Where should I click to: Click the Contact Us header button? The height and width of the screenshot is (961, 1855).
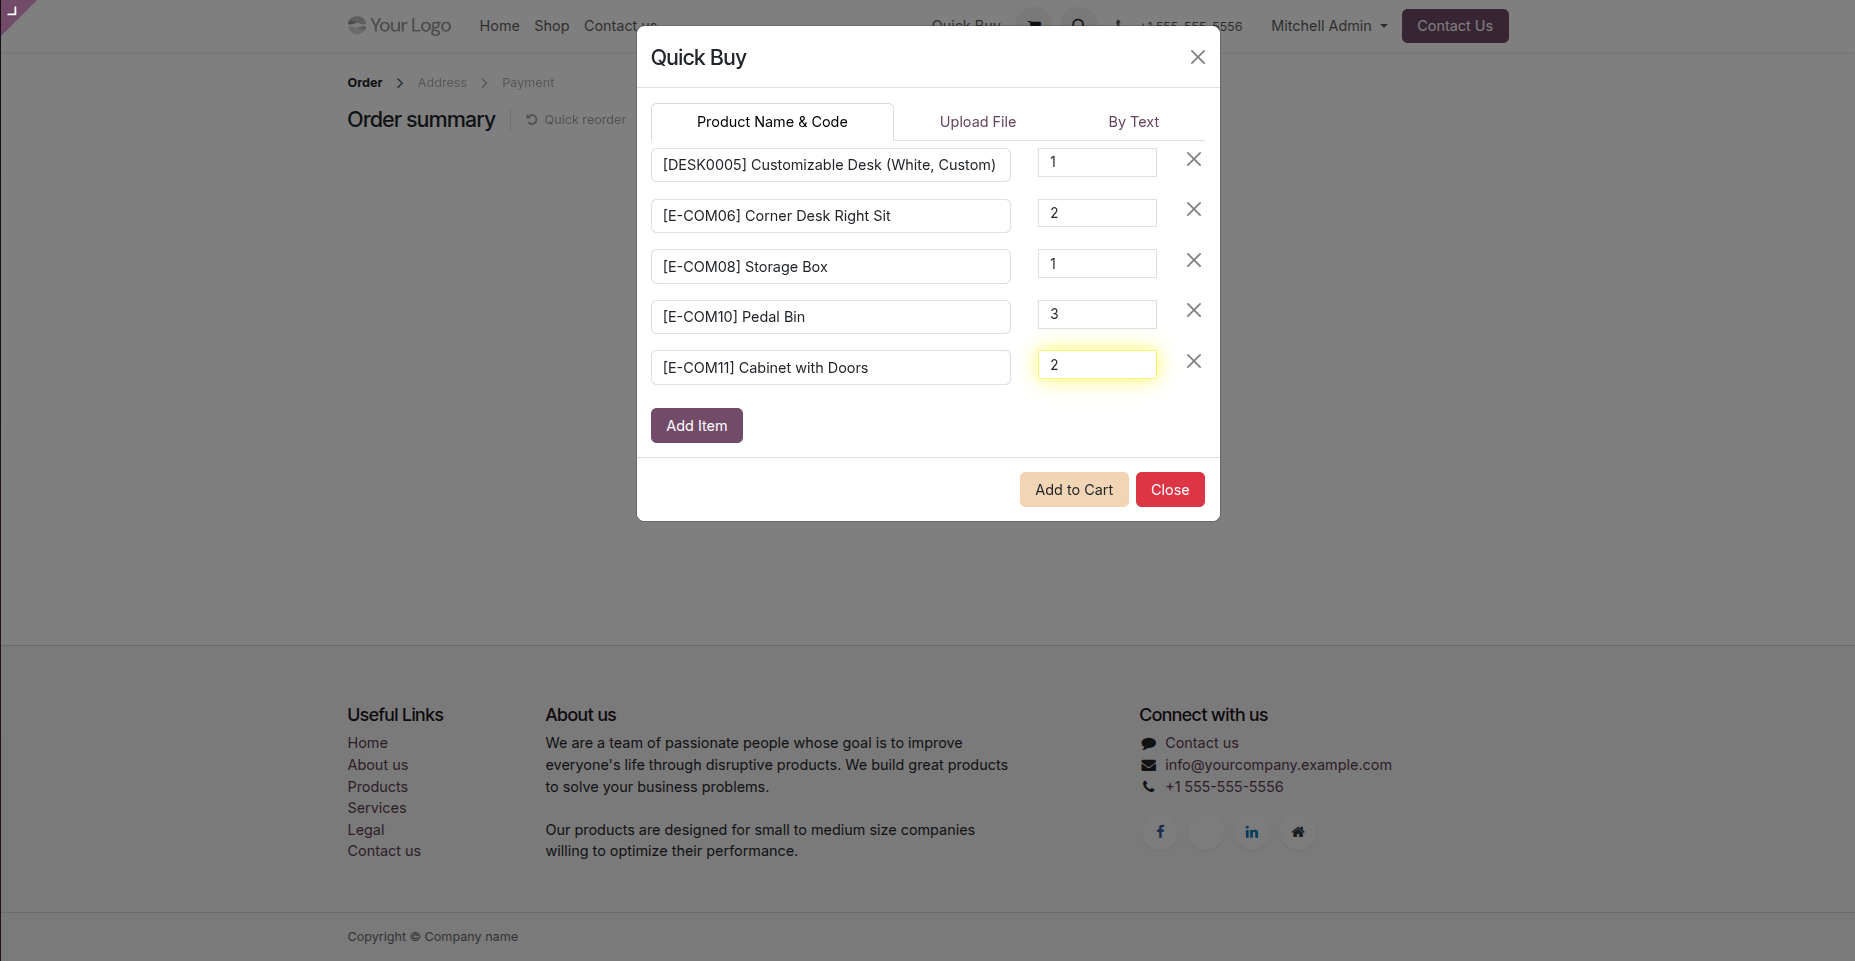(x=1454, y=26)
